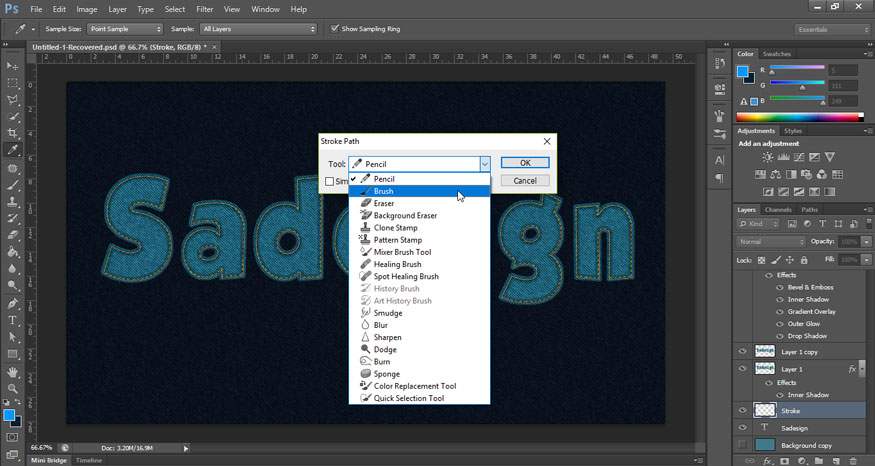The height and width of the screenshot is (466, 875).
Task: Select the Move tool in toolbar
Action: (x=12, y=66)
